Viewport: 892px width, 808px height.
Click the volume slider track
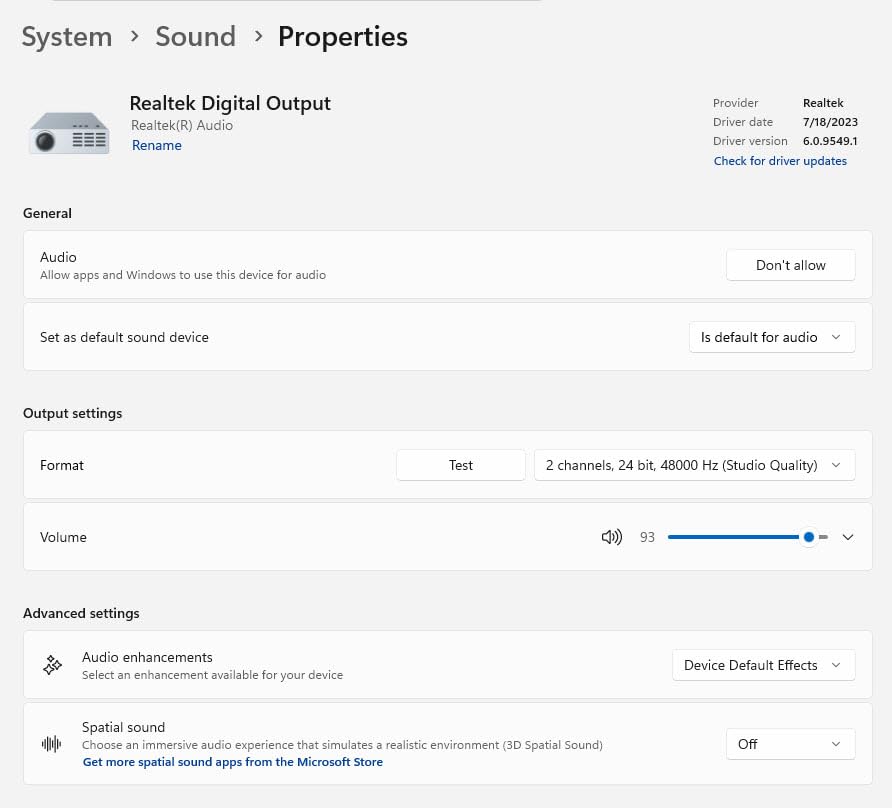pyautogui.click(x=748, y=537)
